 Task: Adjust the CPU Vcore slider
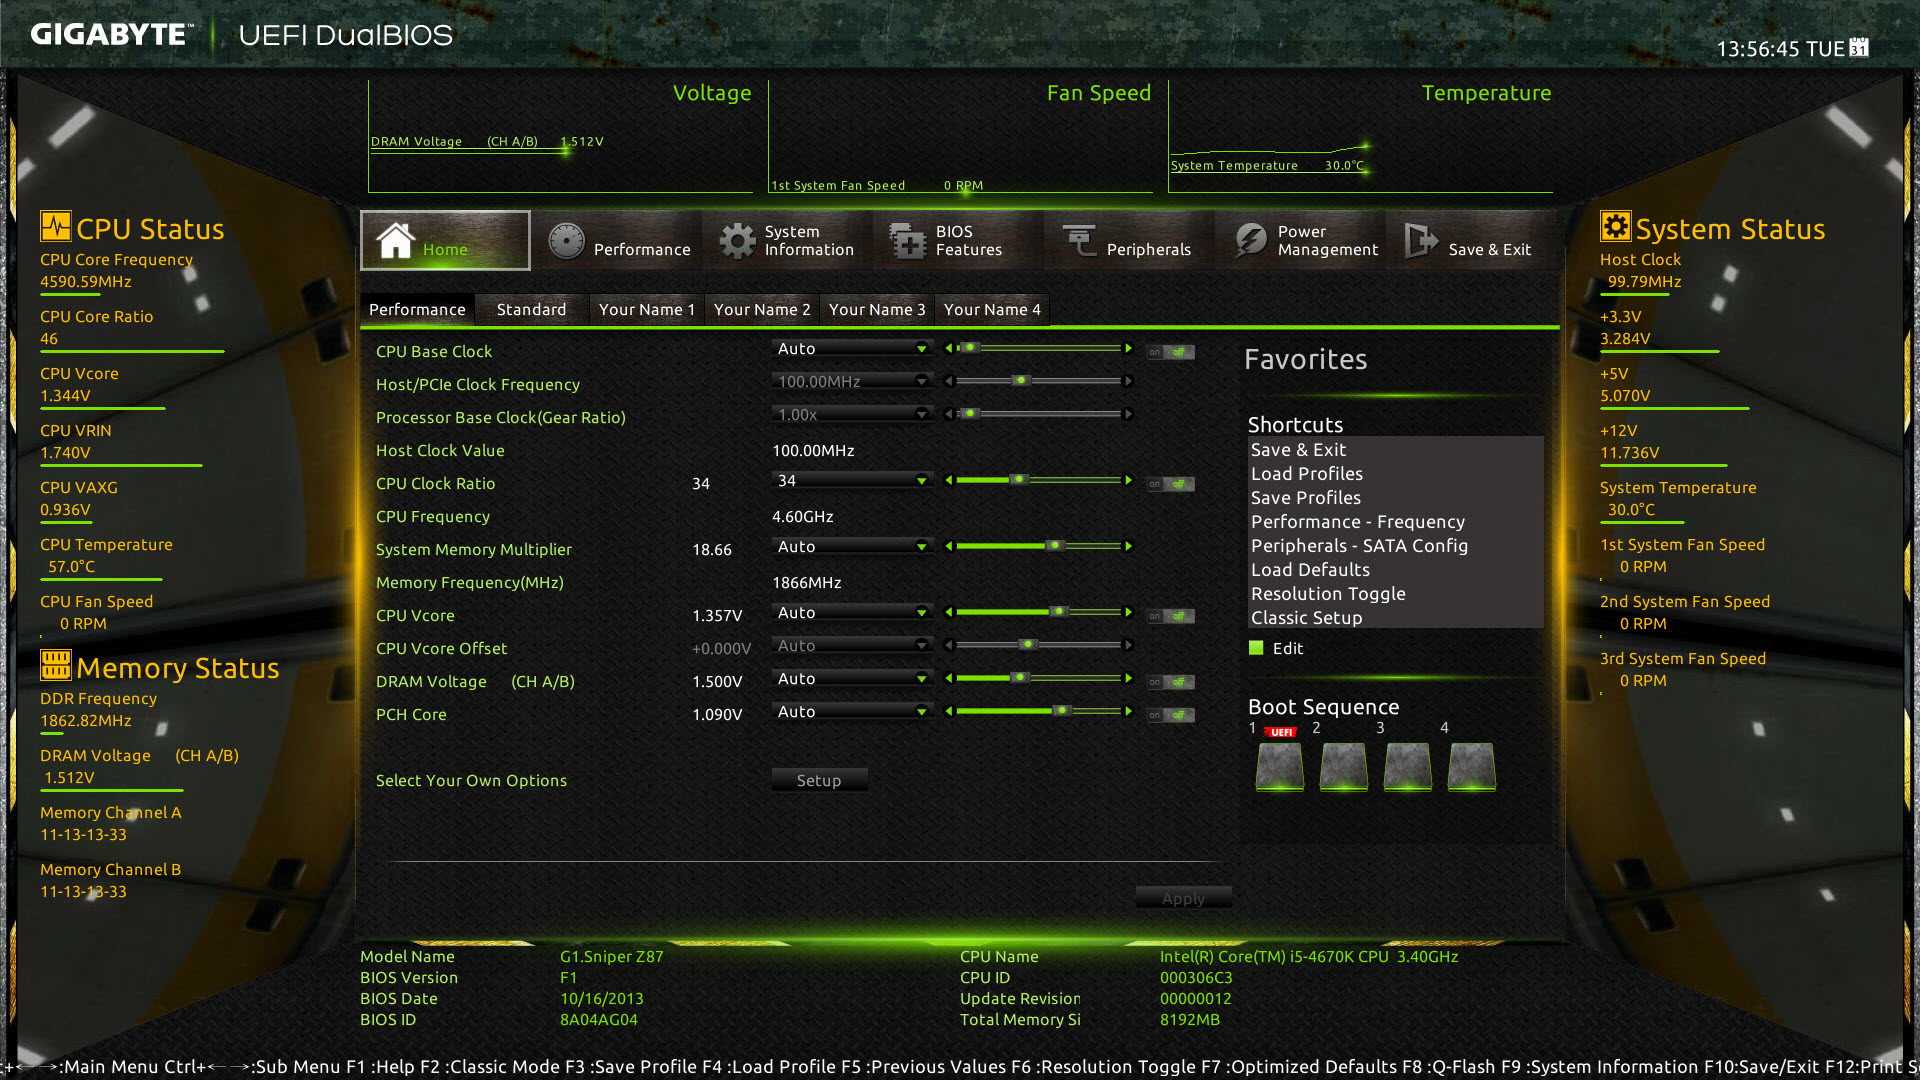pos(1058,612)
